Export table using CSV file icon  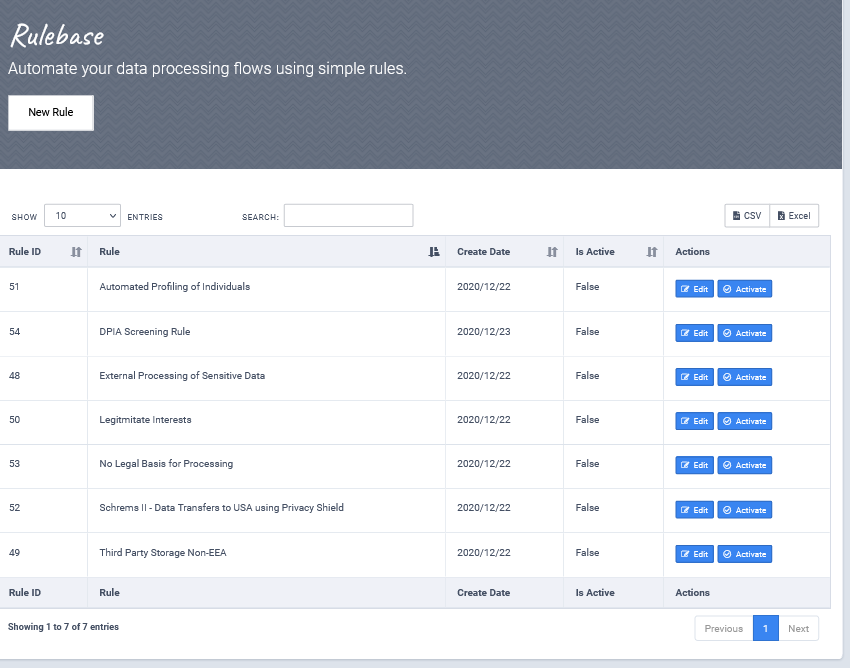click(736, 216)
